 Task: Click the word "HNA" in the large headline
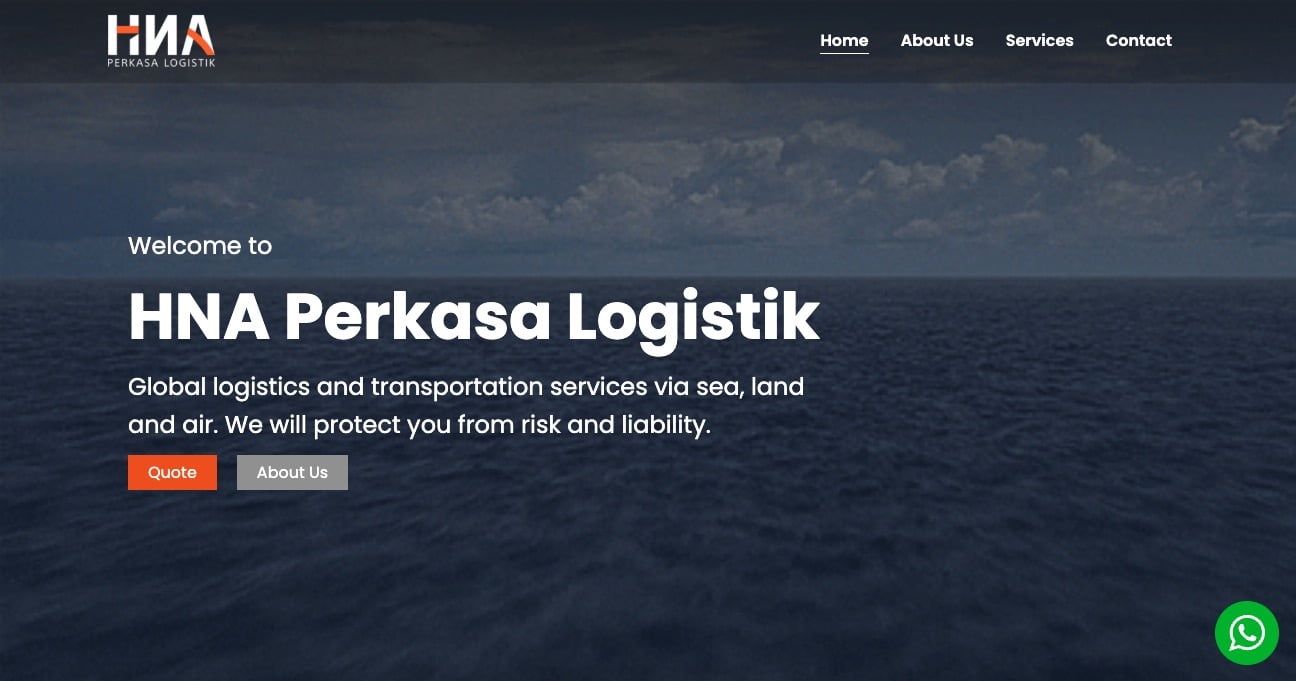[199, 318]
